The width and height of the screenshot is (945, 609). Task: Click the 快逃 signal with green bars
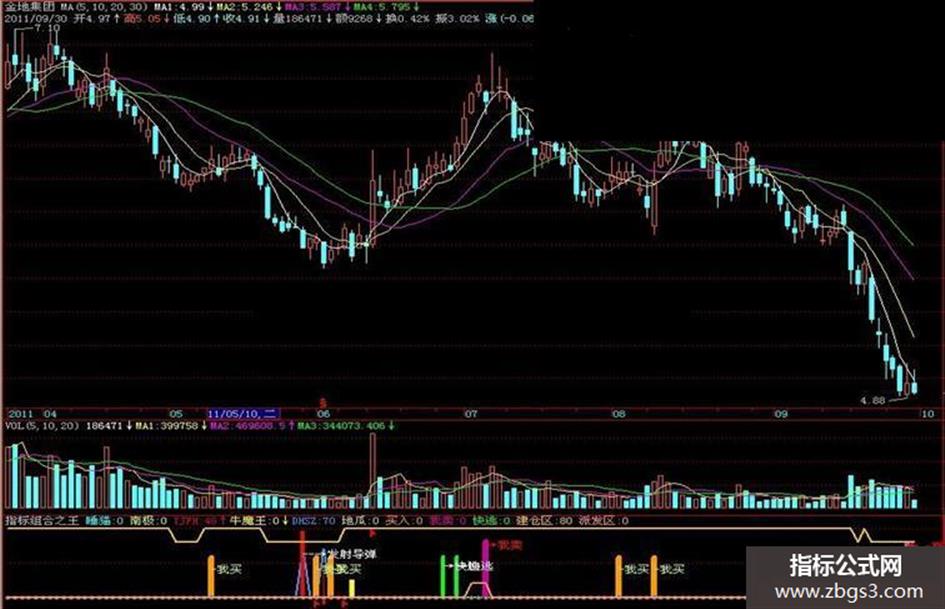(474, 566)
